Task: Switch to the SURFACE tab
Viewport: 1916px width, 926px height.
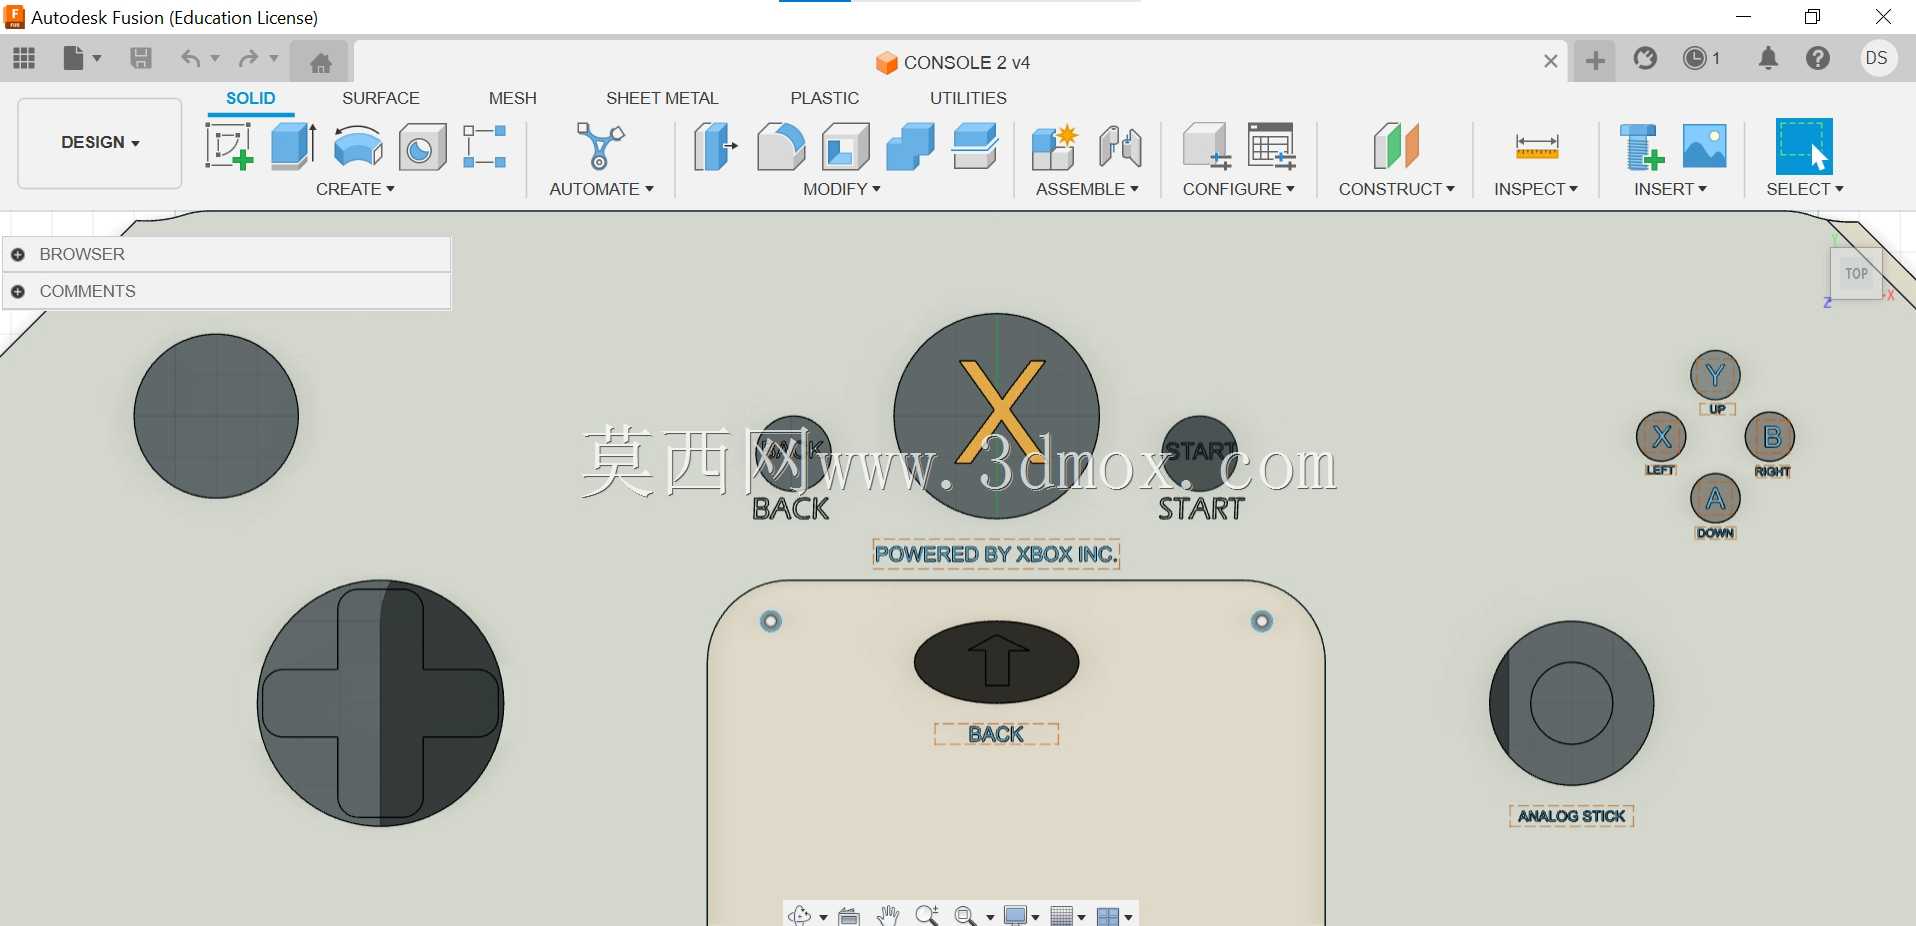Action: pyautogui.click(x=381, y=98)
